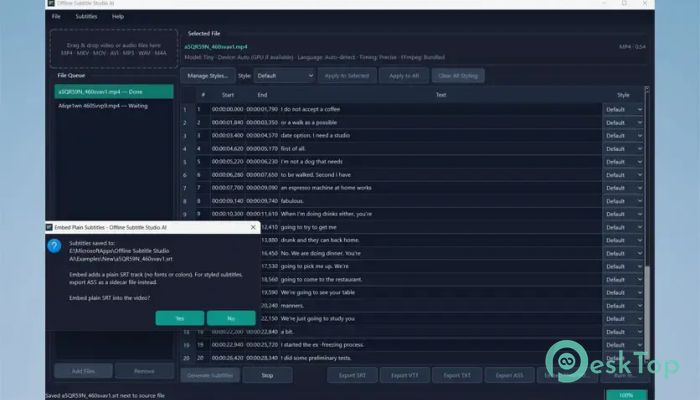Select the queue file marked Done
The height and width of the screenshot is (400, 700).
coord(114,92)
